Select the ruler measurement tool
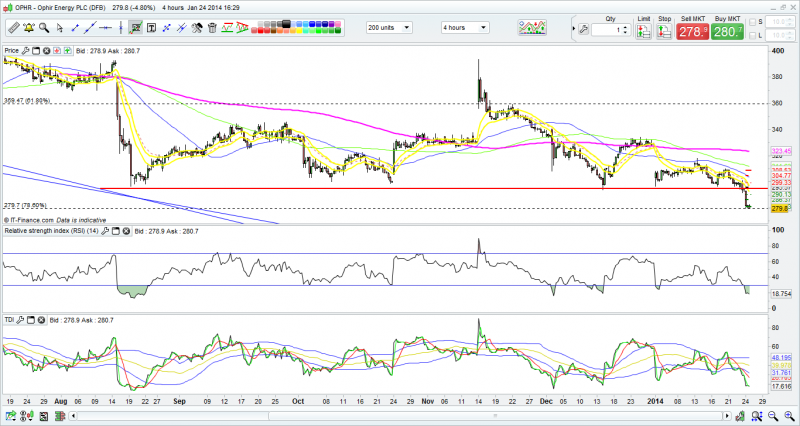 click(x=13, y=27)
